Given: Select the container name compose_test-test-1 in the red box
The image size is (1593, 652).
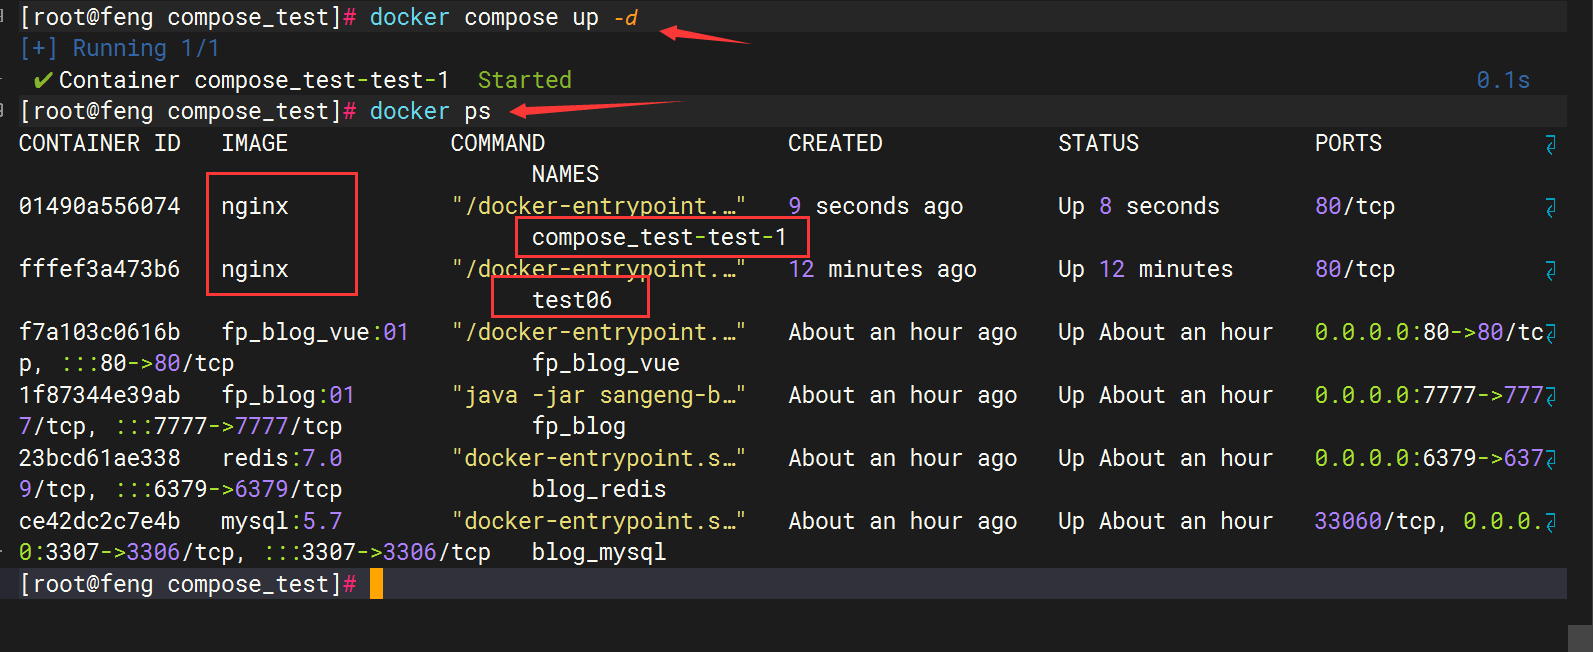Looking at the screenshot, I should pos(659,238).
